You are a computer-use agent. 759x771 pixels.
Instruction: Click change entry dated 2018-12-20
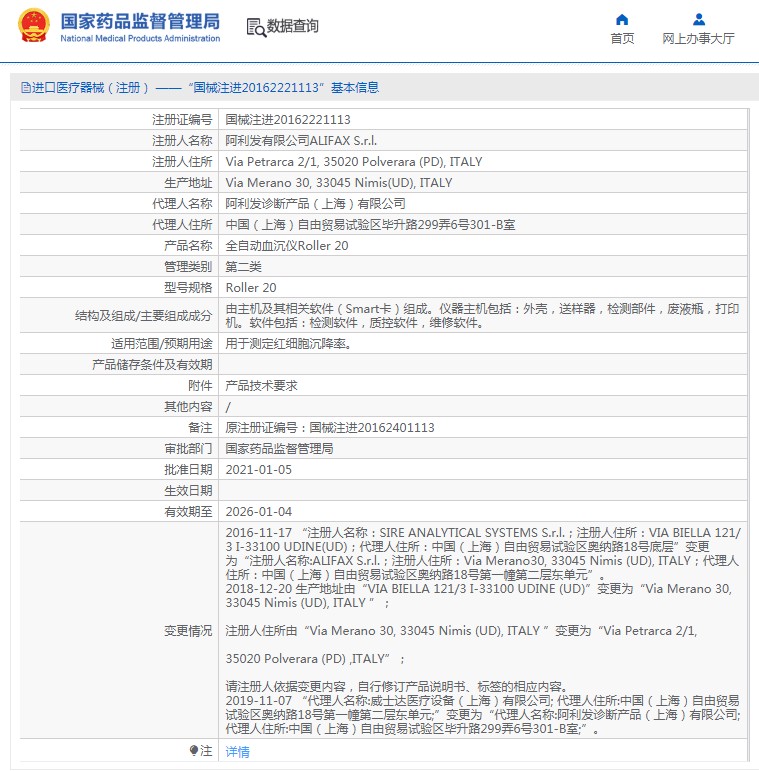coord(478,595)
